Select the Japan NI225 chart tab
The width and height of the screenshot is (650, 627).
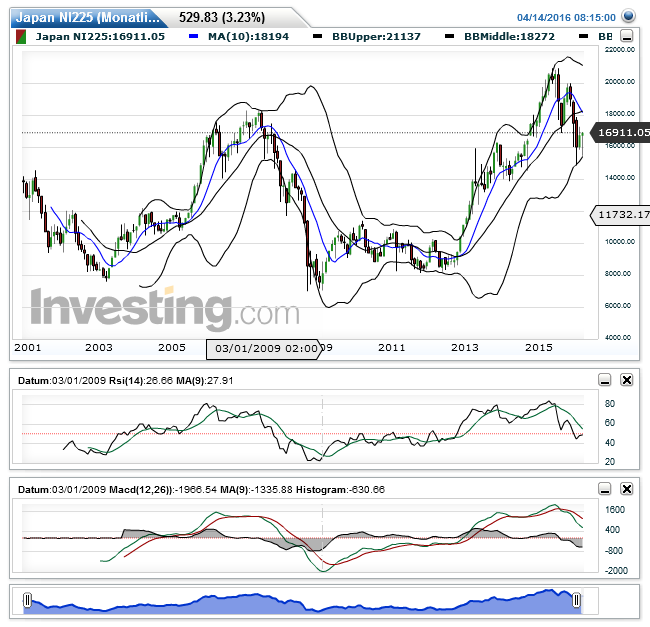click(x=88, y=17)
